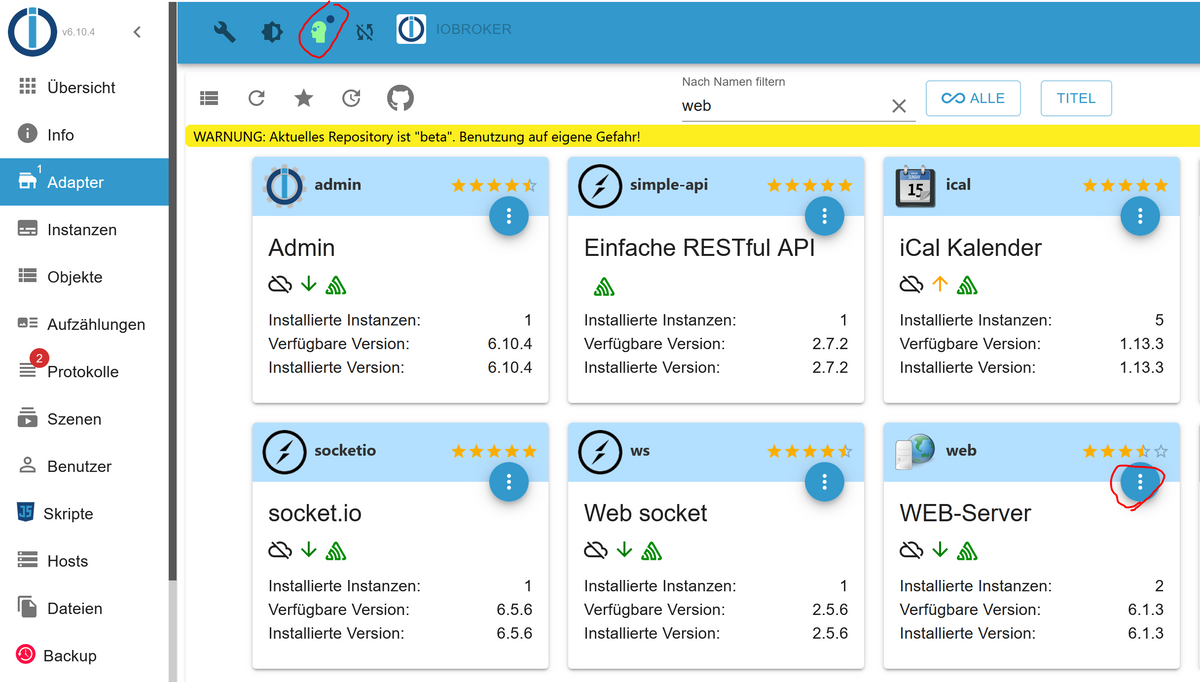Click the crossed-cloud icon on socket.io card

[280, 550]
